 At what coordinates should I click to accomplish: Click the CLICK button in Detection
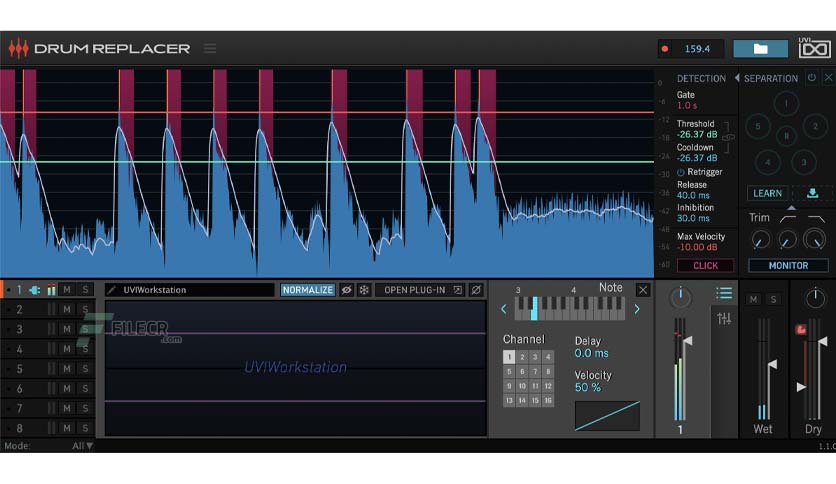point(705,265)
